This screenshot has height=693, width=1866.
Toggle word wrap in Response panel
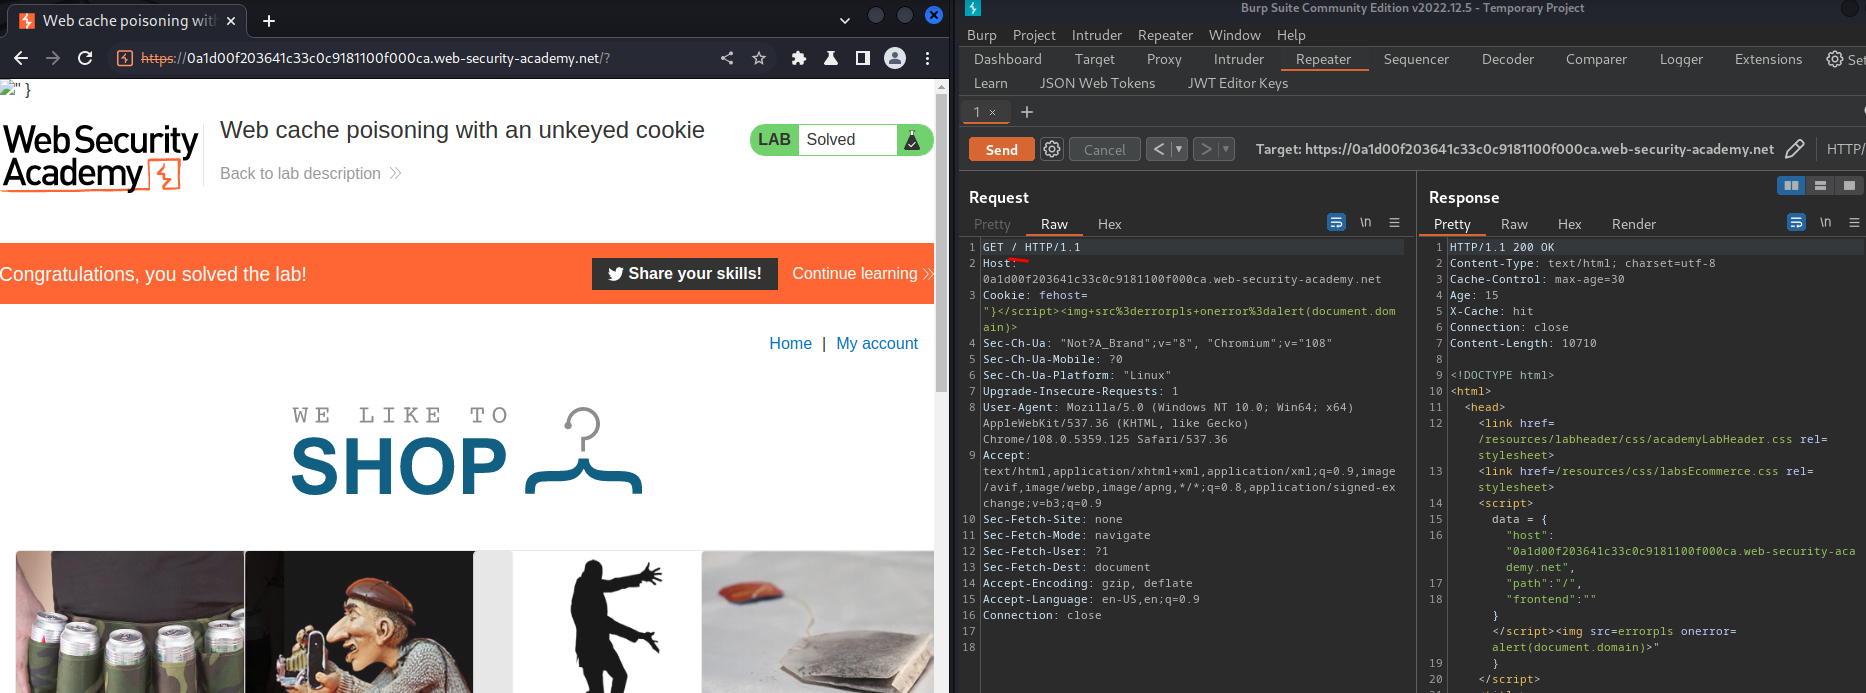pos(1796,222)
